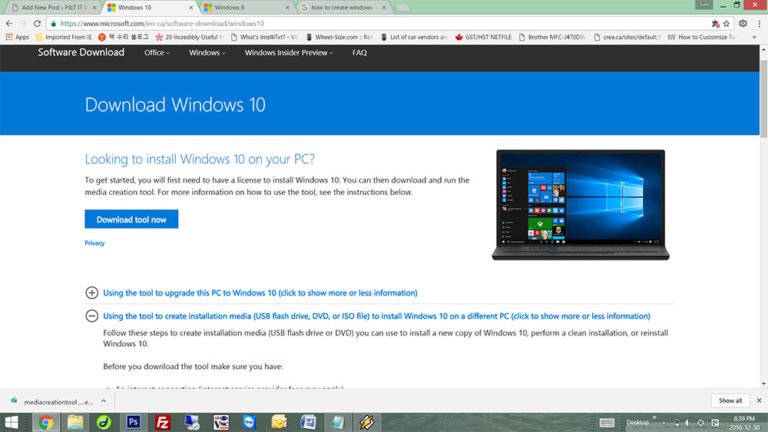Image resolution: width=768 pixels, height=432 pixels.
Task: Click the browser Forward arrow
Action: pos(23,23)
